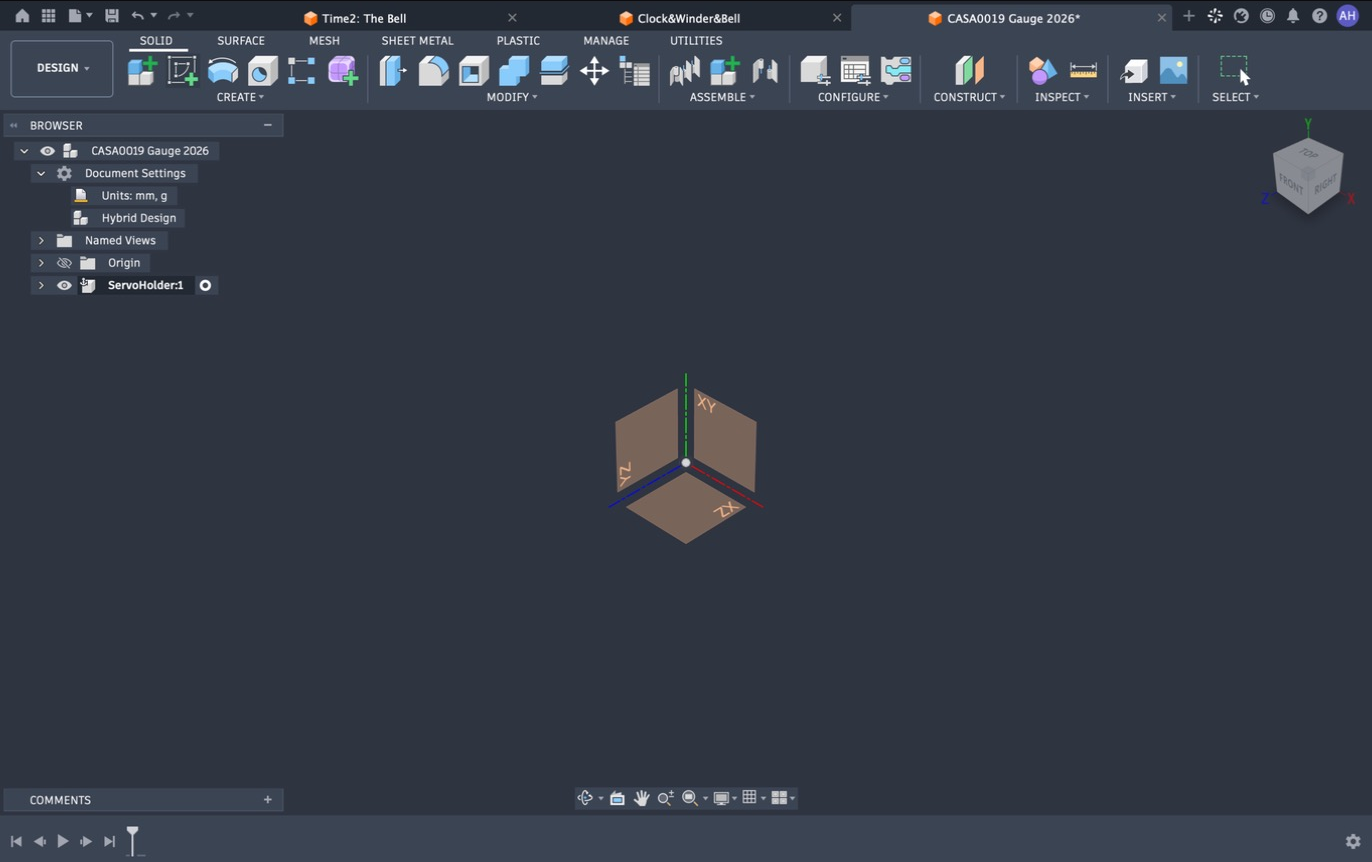Activate the Pan hand tool
1372x862 pixels.
(x=641, y=798)
